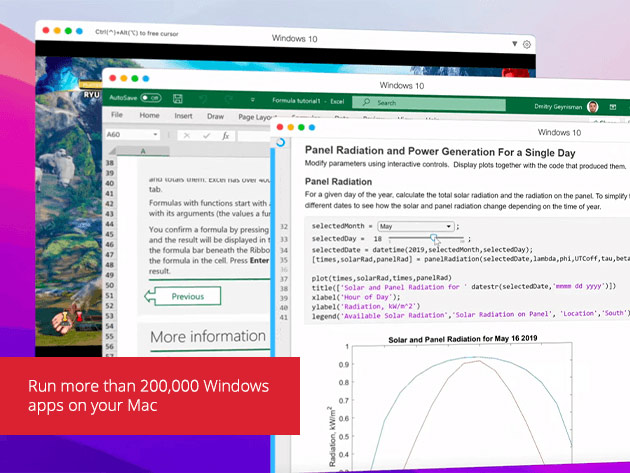
Task: Click the More information heading in Excel
Action: click(208, 336)
